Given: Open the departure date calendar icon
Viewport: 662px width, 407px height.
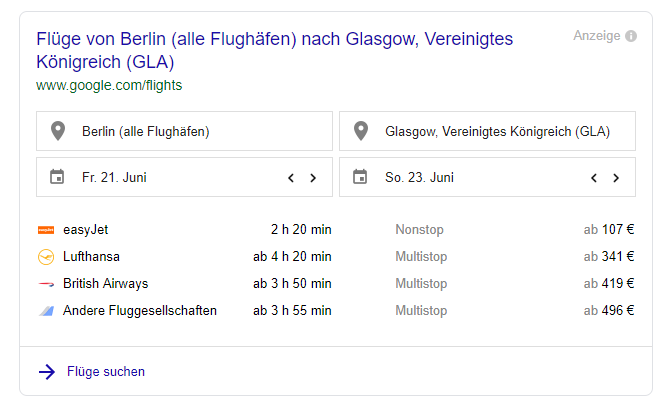Looking at the screenshot, I should pos(57,176).
